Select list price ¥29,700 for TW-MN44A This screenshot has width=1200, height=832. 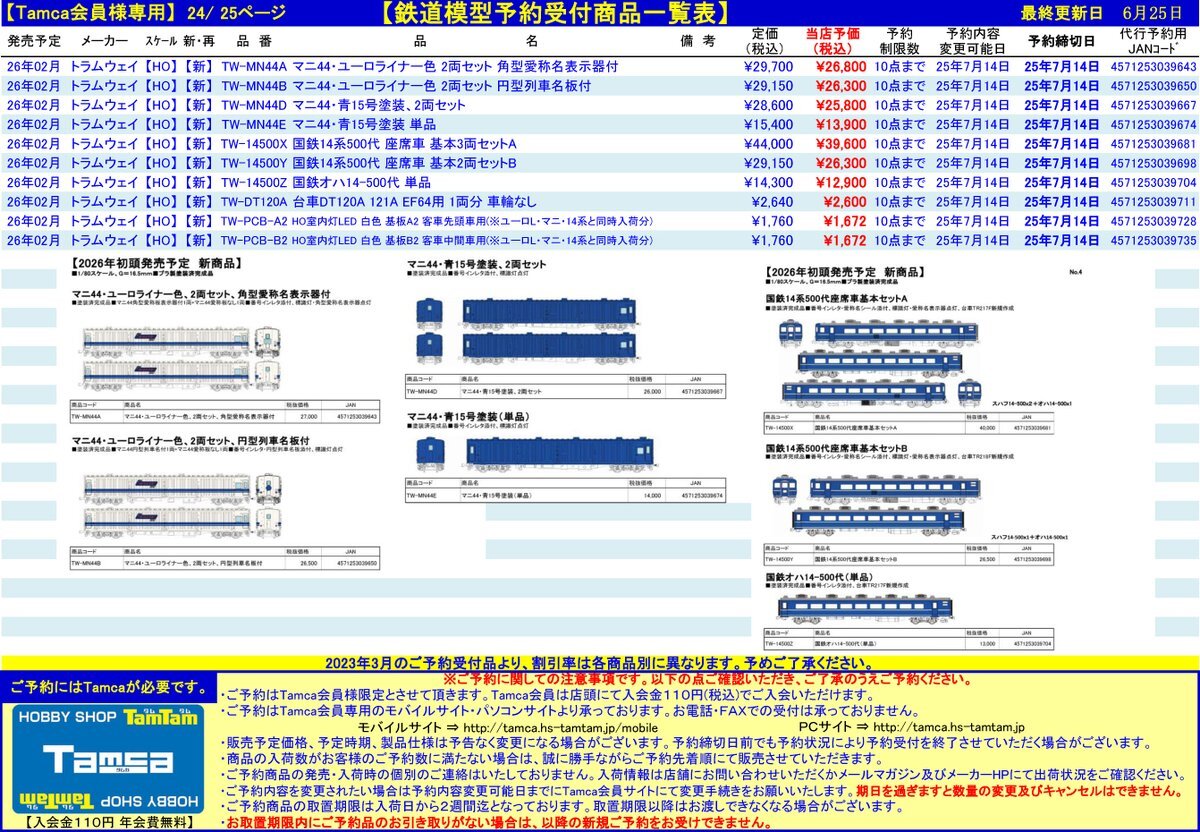click(x=769, y=67)
